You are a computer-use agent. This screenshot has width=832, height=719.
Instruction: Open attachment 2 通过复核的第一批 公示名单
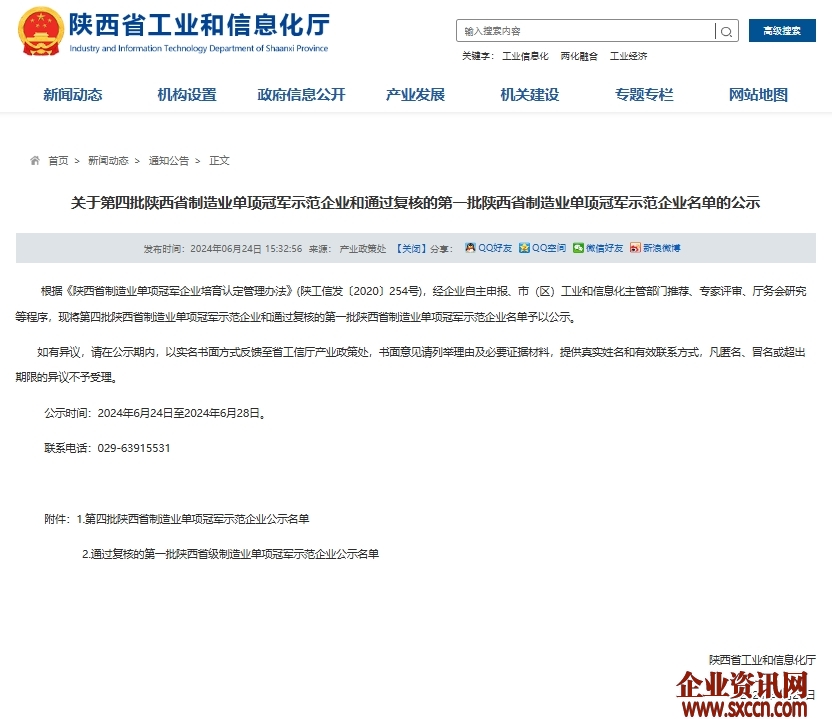click(x=230, y=554)
